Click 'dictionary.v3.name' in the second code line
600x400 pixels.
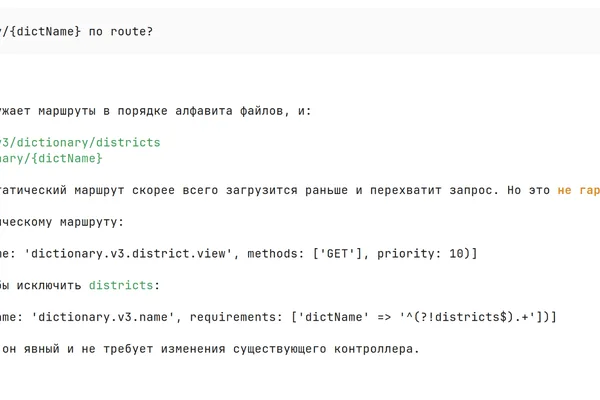coord(103,317)
